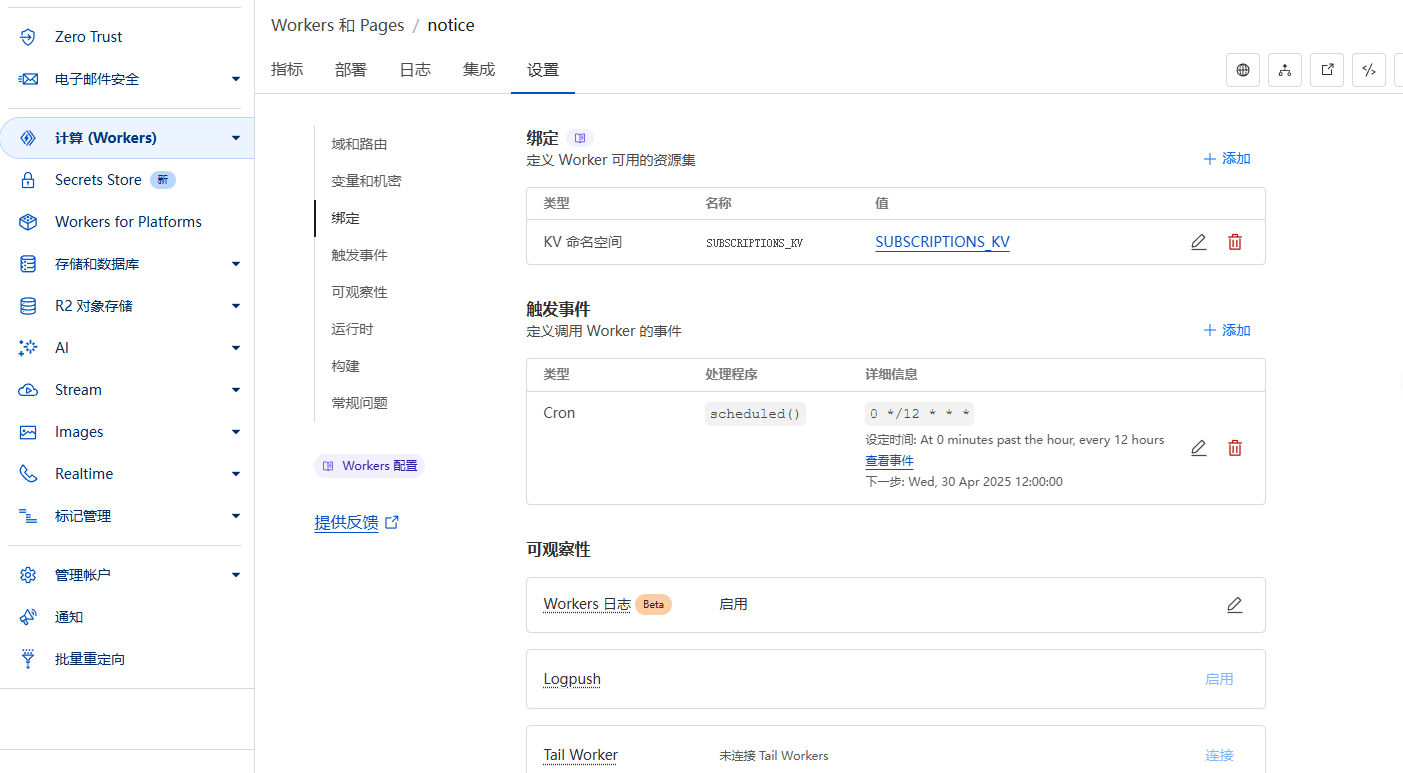Enable Logpush with 启用 button

1219,679
